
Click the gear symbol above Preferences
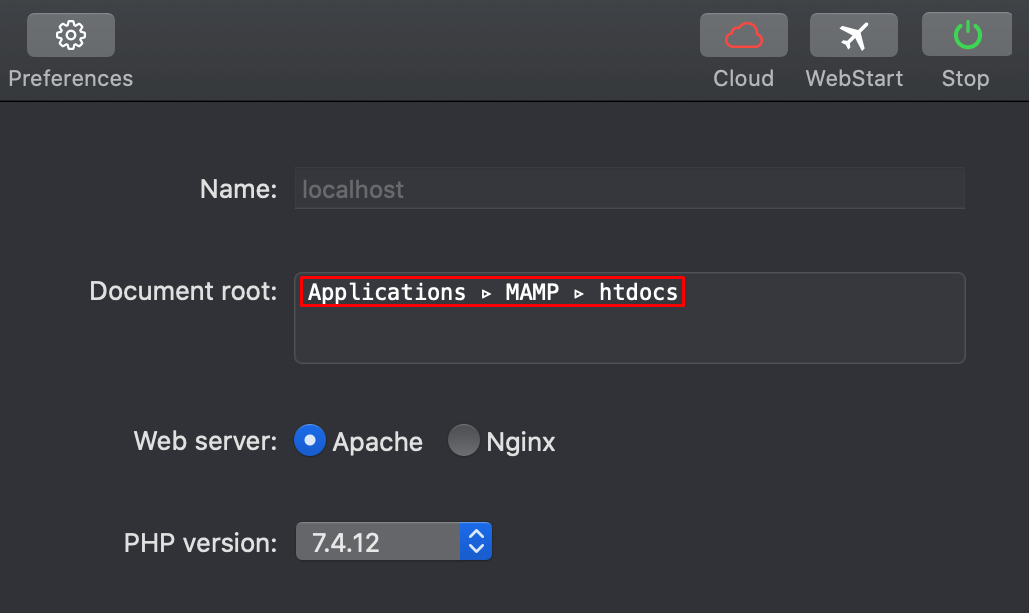click(70, 35)
